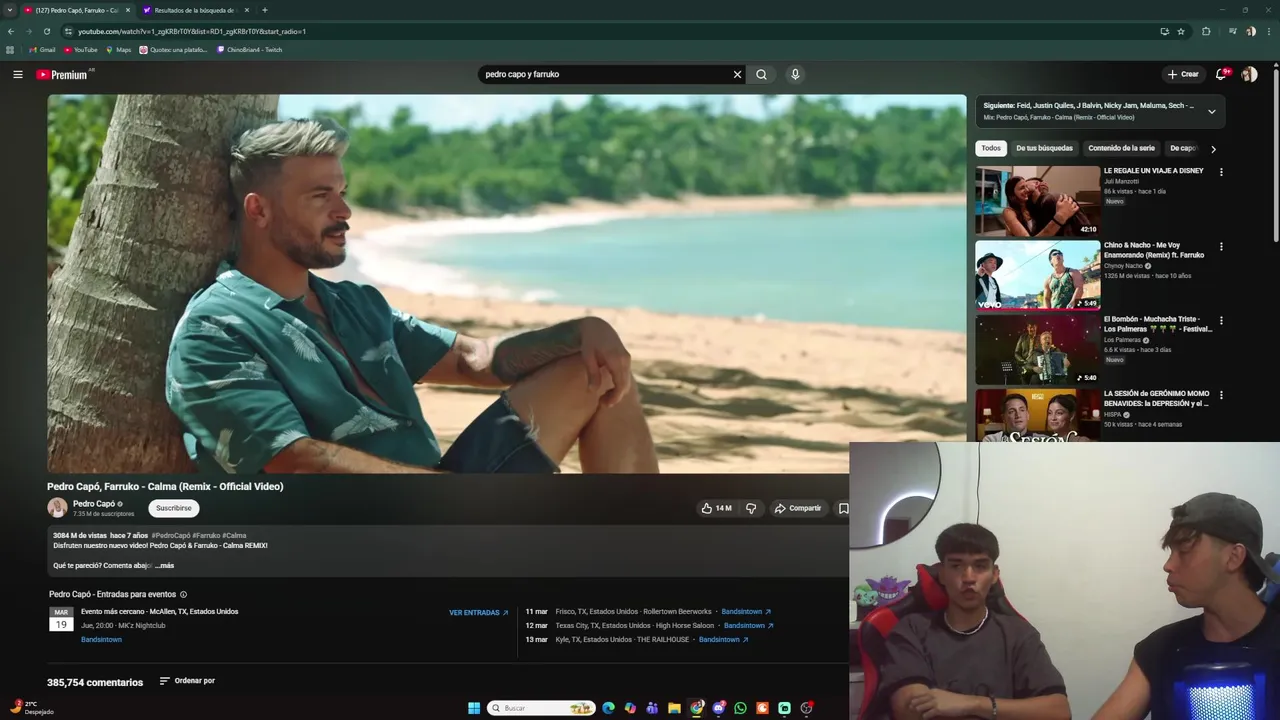The height and width of the screenshot is (720, 1280).
Task: Open LE REGALE UN VIAJE A DISNEY thumbnail
Action: coord(1037,201)
